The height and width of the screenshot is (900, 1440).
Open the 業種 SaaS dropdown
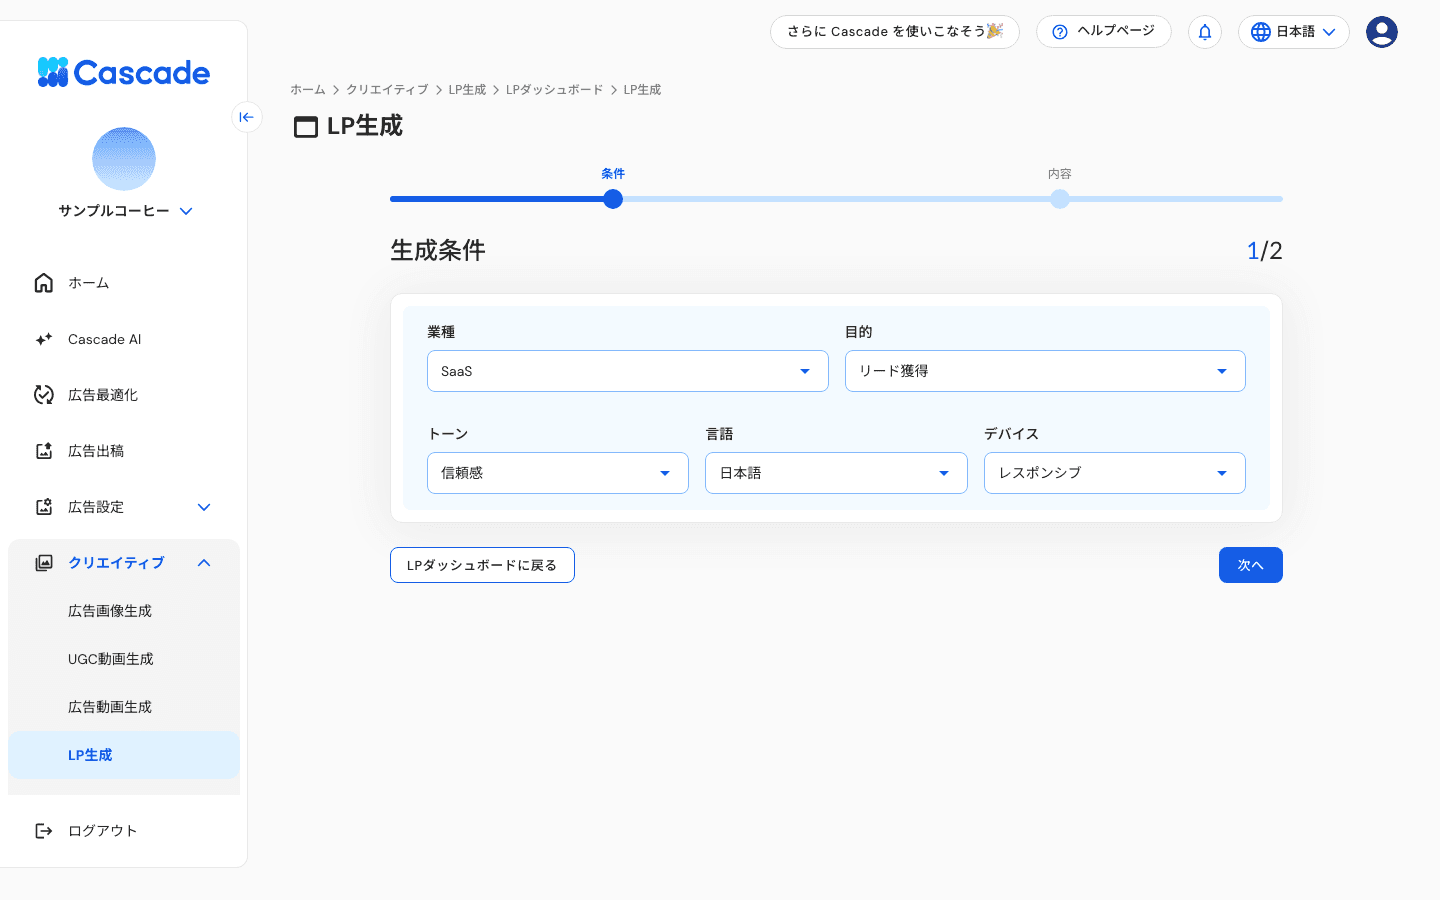coord(628,371)
